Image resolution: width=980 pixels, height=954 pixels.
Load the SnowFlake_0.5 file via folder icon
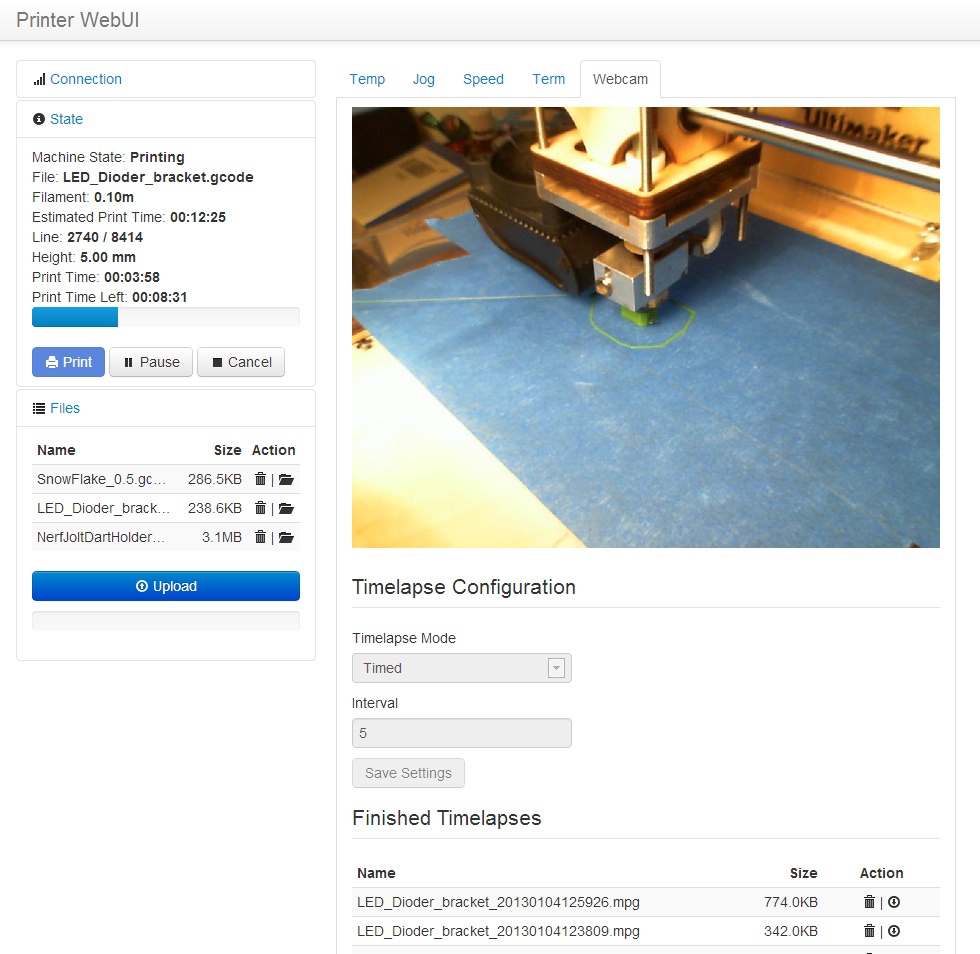pyautogui.click(x=286, y=479)
